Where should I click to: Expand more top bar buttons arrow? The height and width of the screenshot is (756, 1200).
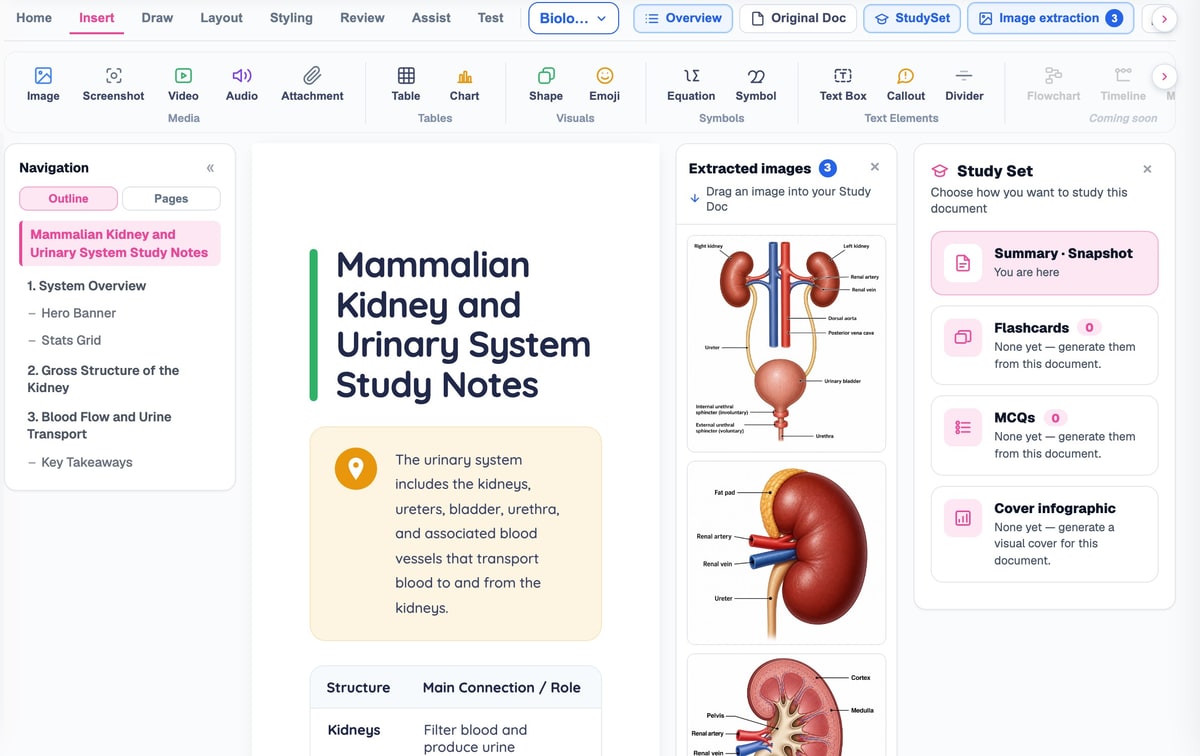[x=1164, y=19]
